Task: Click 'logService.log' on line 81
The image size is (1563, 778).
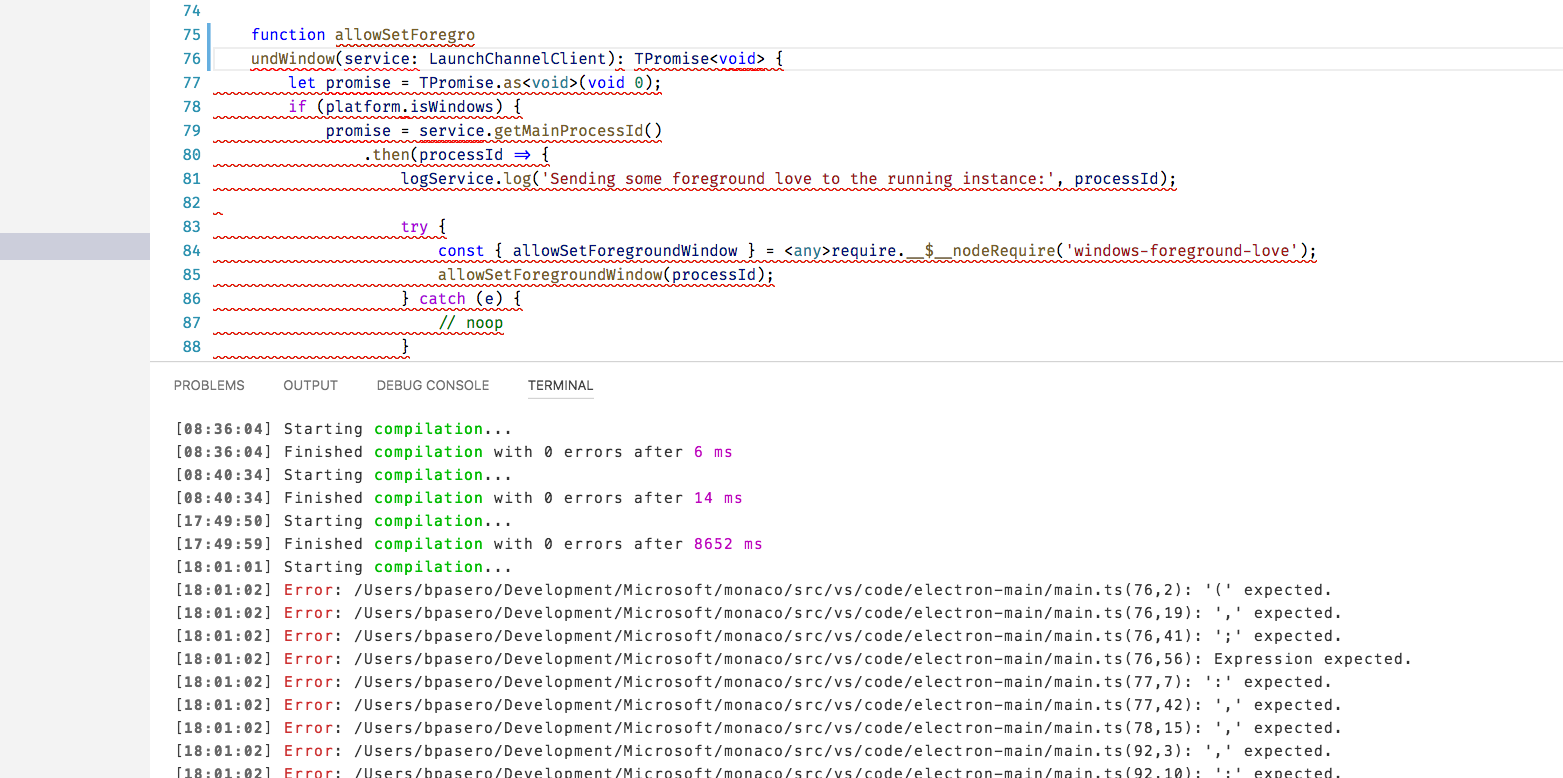Action: (x=466, y=179)
